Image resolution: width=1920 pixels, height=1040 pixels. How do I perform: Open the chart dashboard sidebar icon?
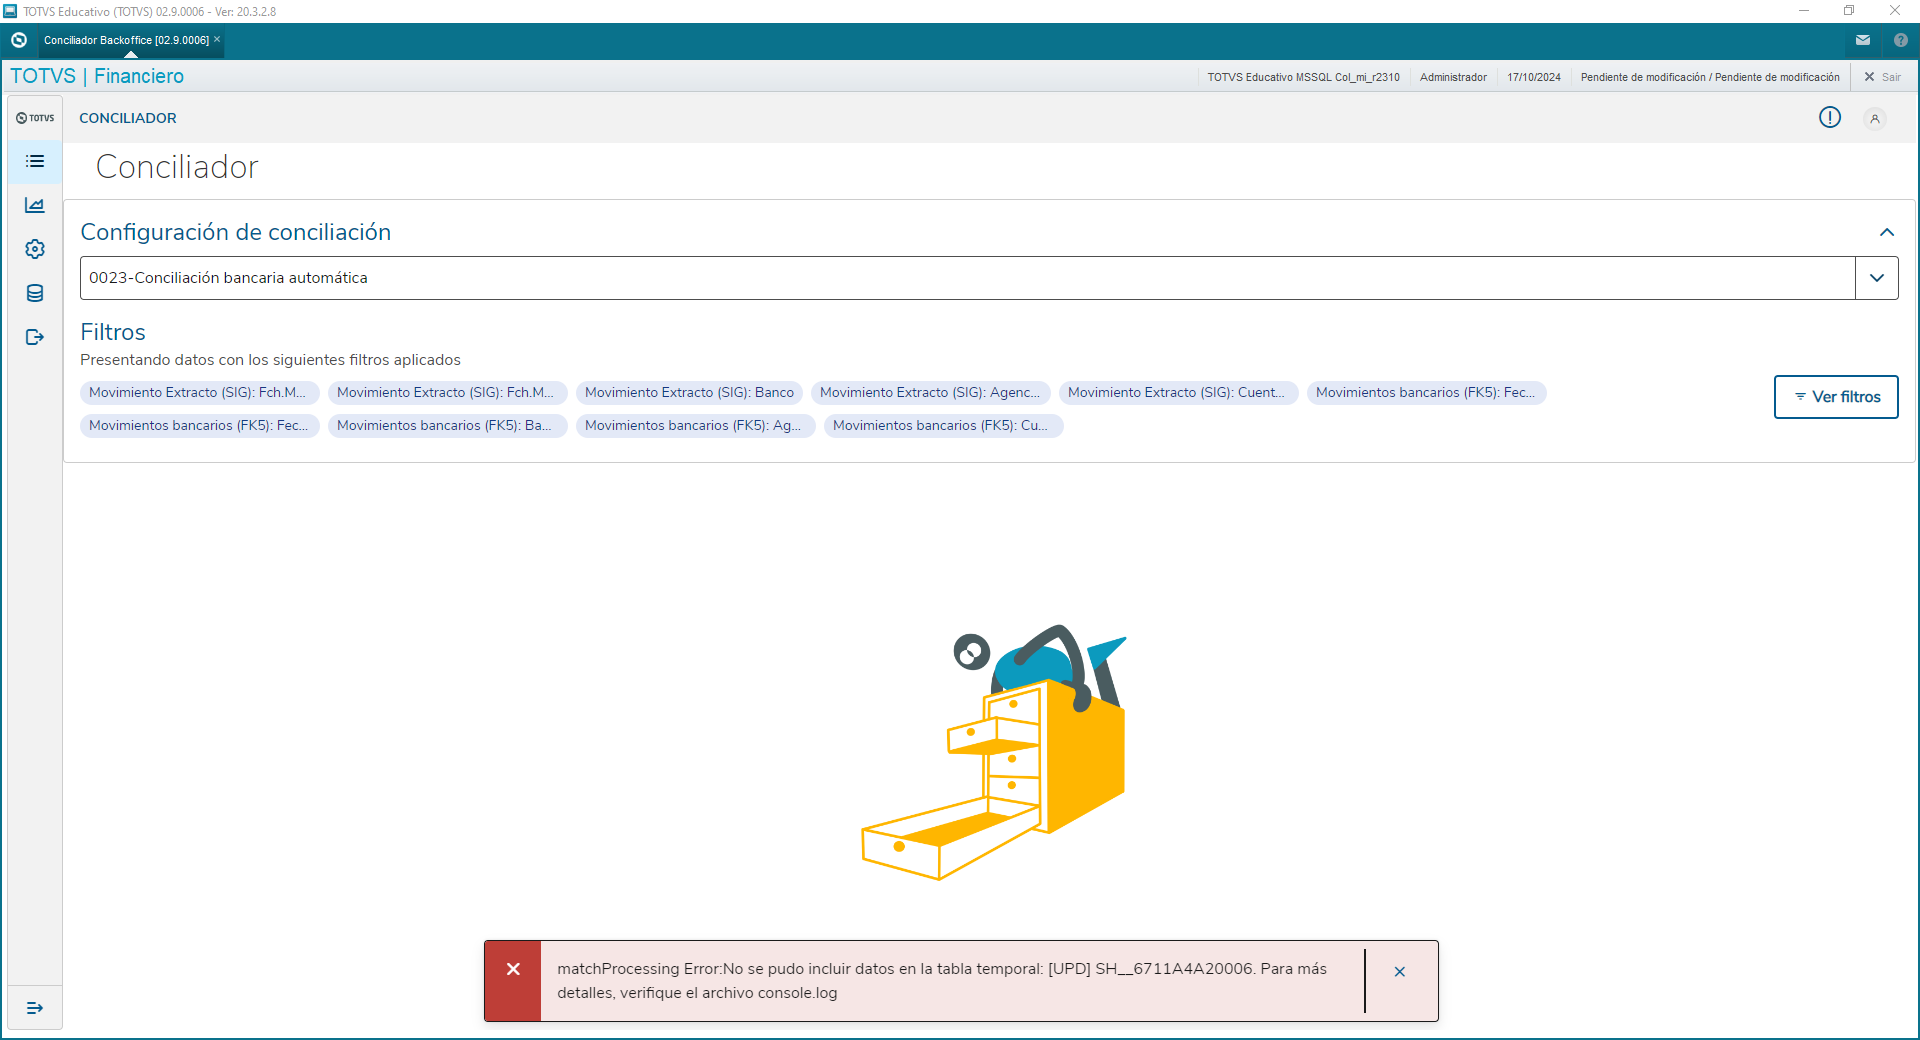[35, 205]
